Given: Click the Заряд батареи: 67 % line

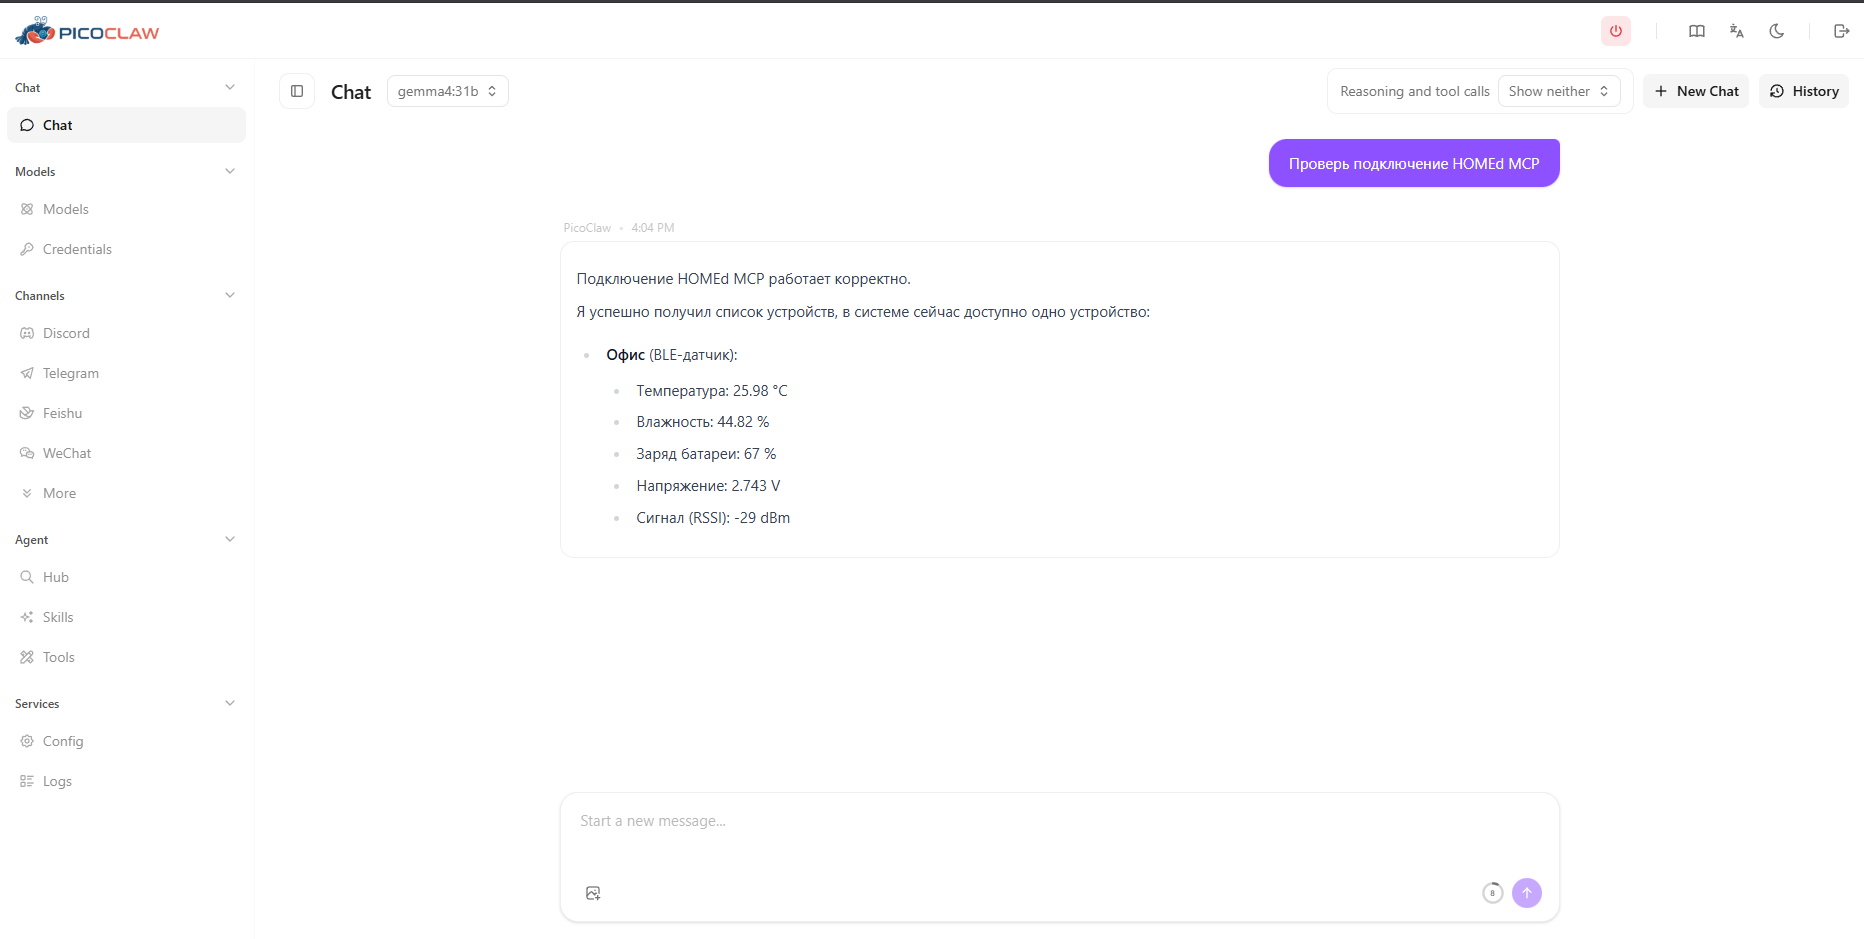Looking at the screenshot, I should [706, 454].
